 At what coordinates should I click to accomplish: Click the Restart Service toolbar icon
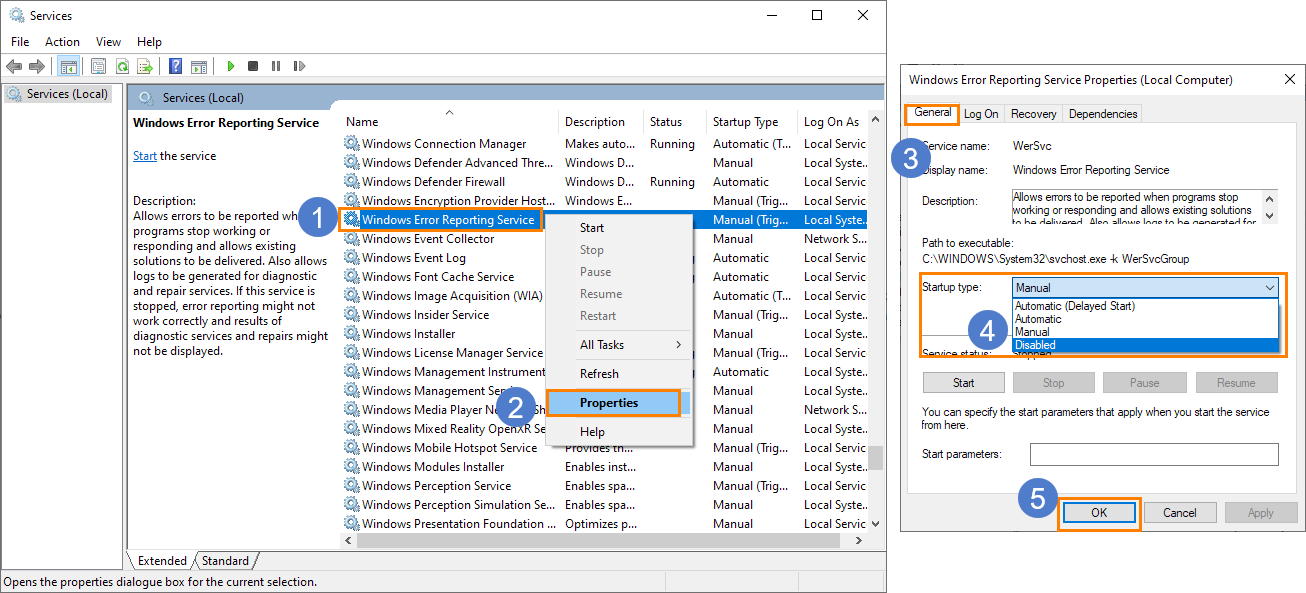coord(299,66)
